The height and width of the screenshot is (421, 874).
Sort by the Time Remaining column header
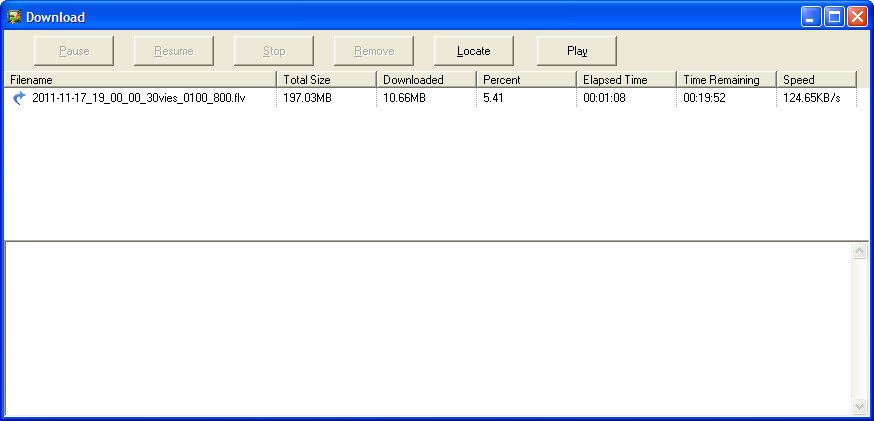tap(726, 80)
